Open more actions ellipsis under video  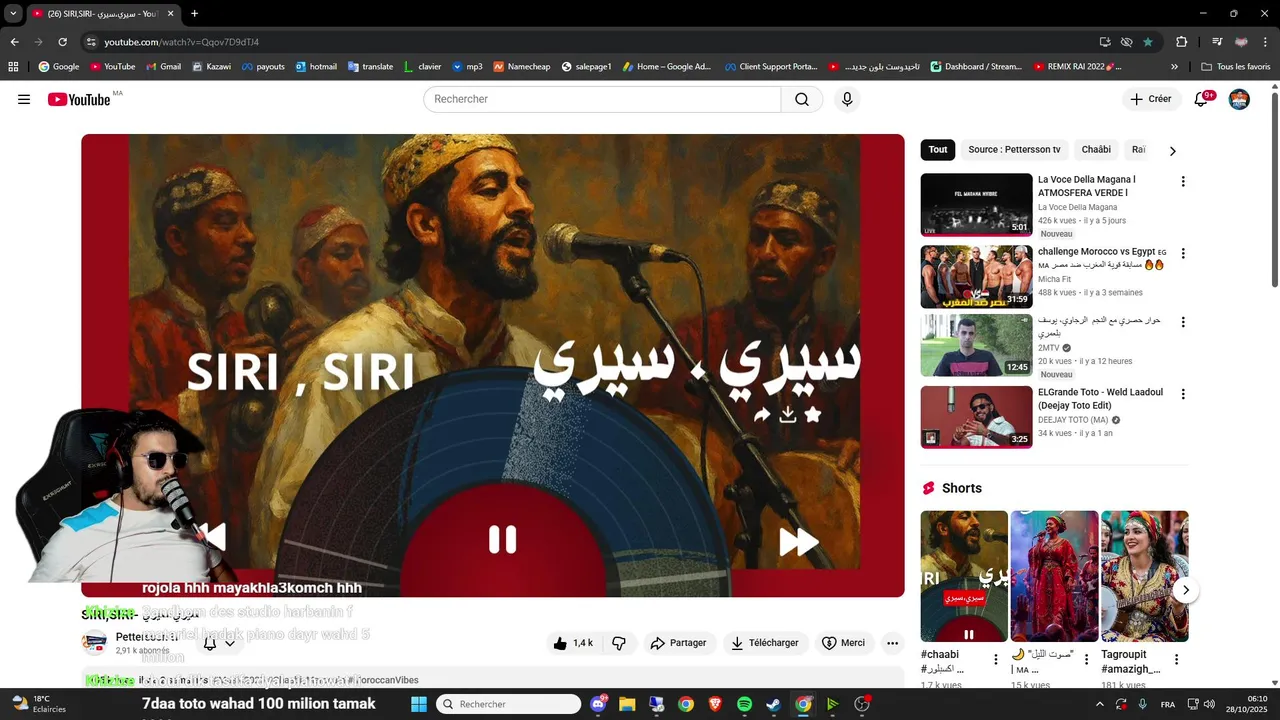tap(892, 643)
